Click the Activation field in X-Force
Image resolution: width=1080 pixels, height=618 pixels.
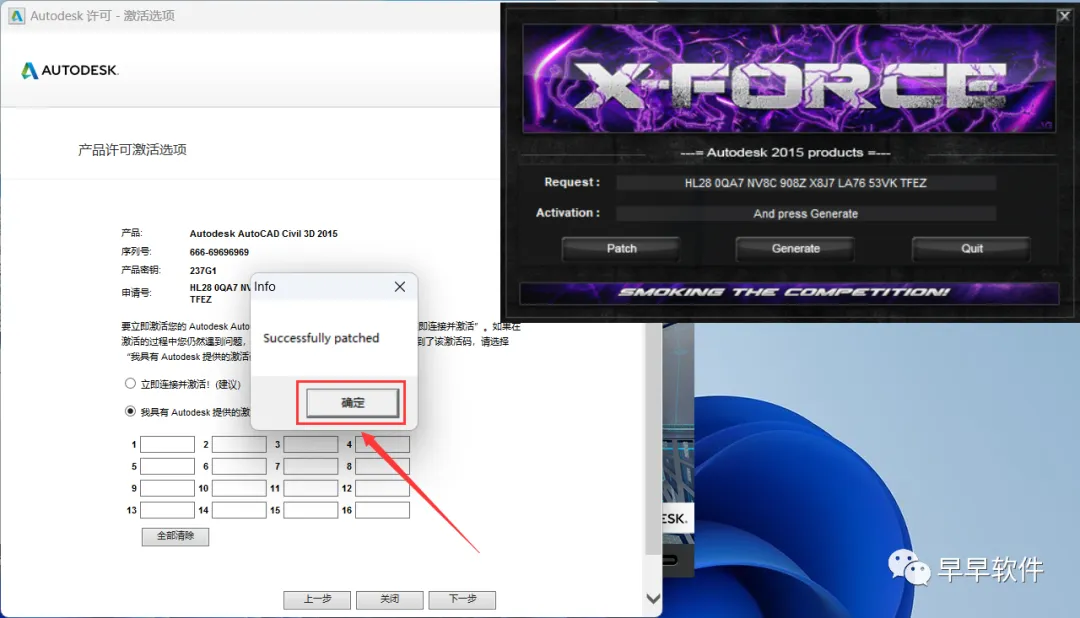point(806,214)
